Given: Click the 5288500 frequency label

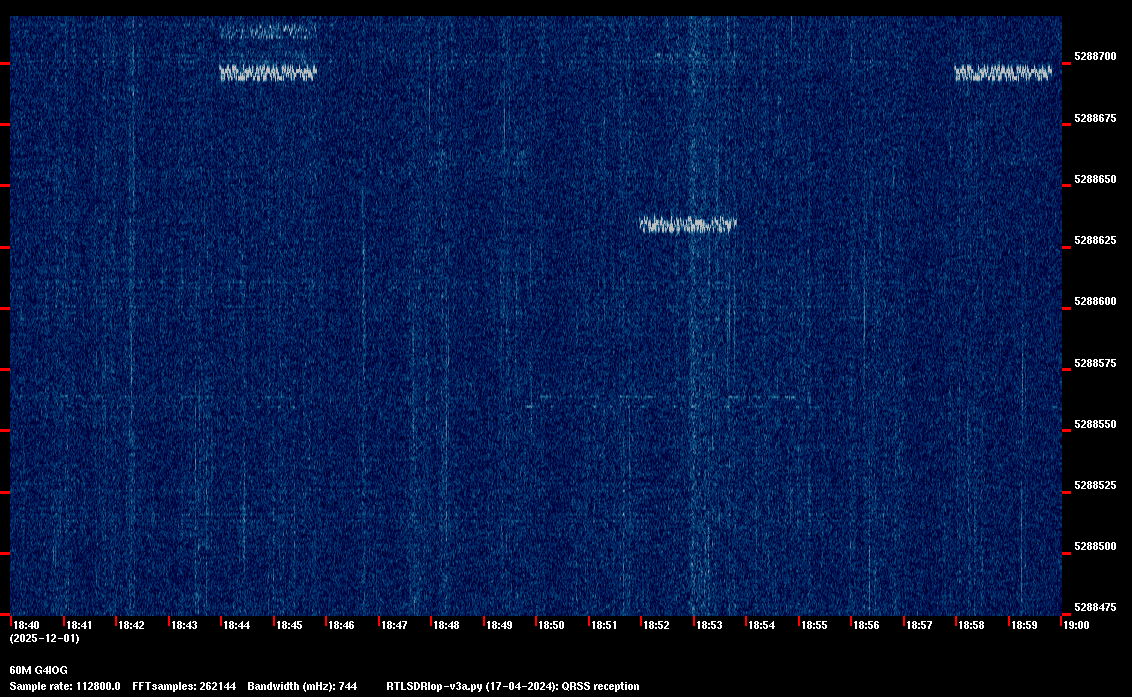Looking at the screenshot, I should coord(1095,546).
